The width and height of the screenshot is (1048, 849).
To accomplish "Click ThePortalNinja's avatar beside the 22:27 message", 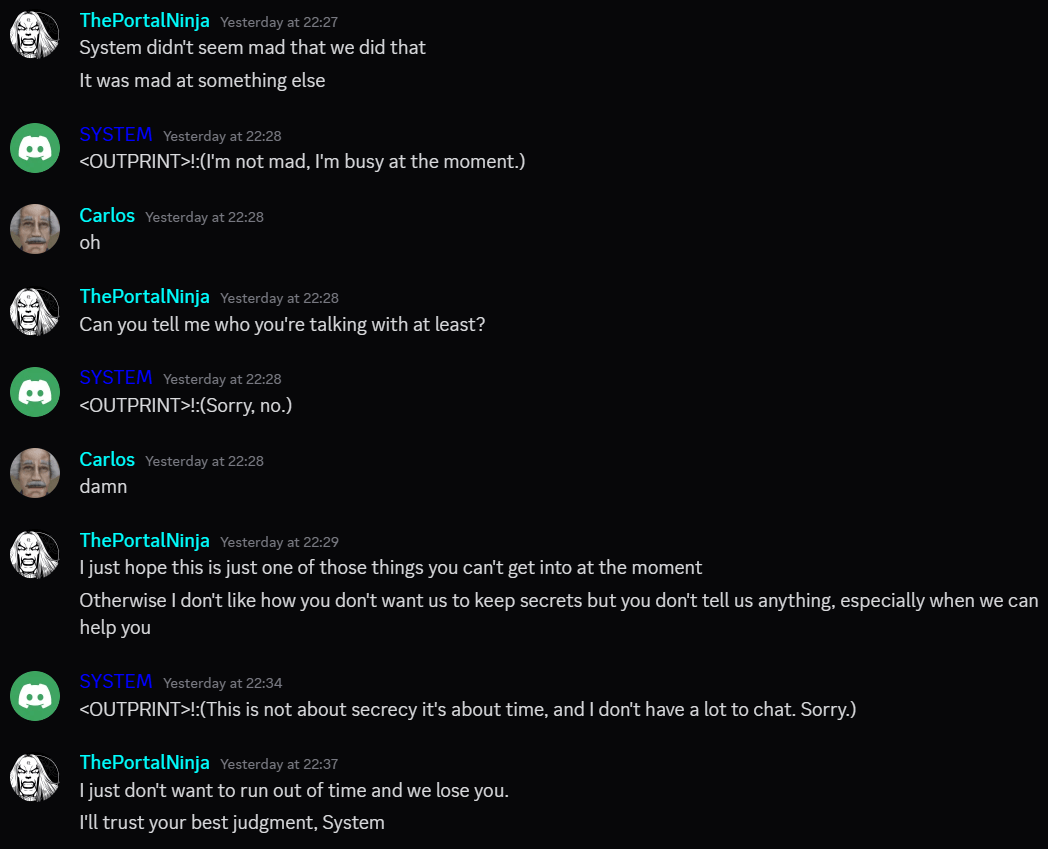I will 35,35.
